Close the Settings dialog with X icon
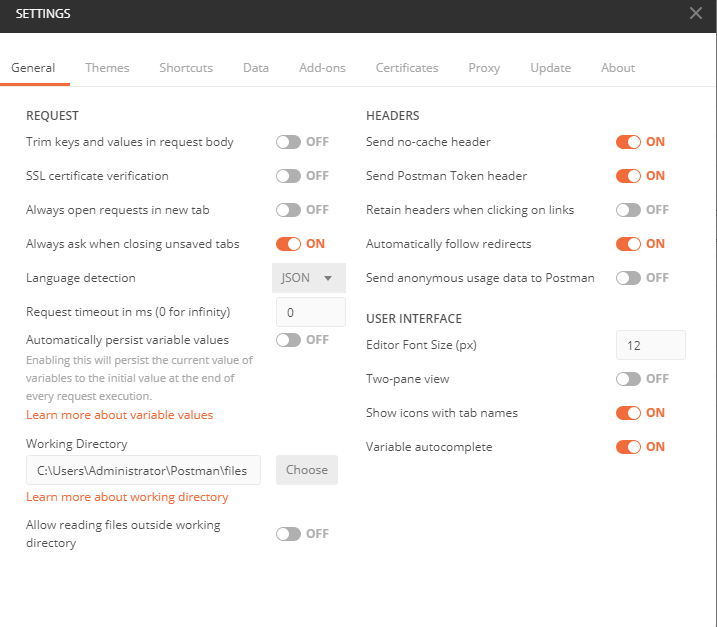717x627 pixels. point(696,13)
